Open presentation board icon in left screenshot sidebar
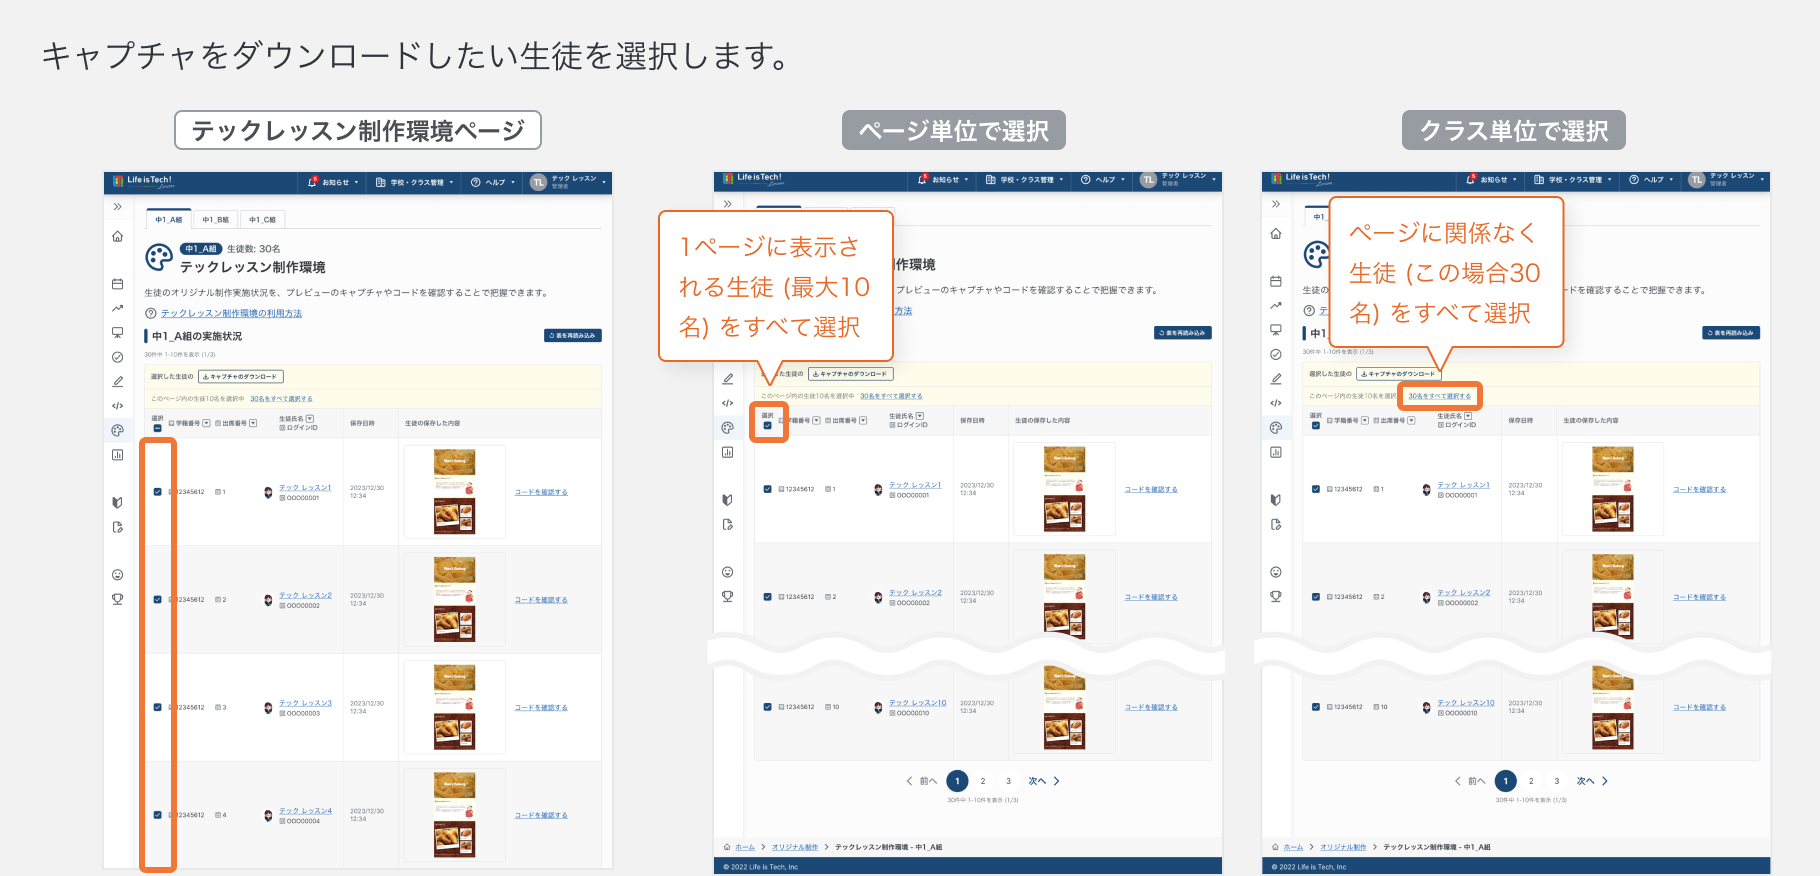The height and width of the screenshot is (876, 1820). (x=117, y=332)
